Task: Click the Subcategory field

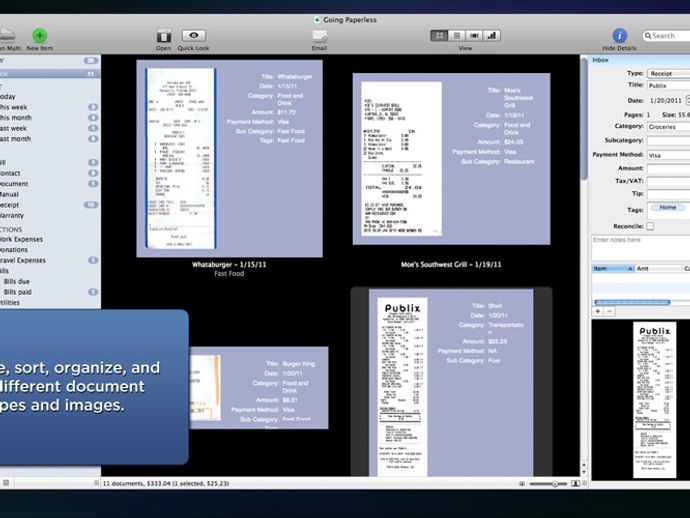Action: [x=668, y=140]
